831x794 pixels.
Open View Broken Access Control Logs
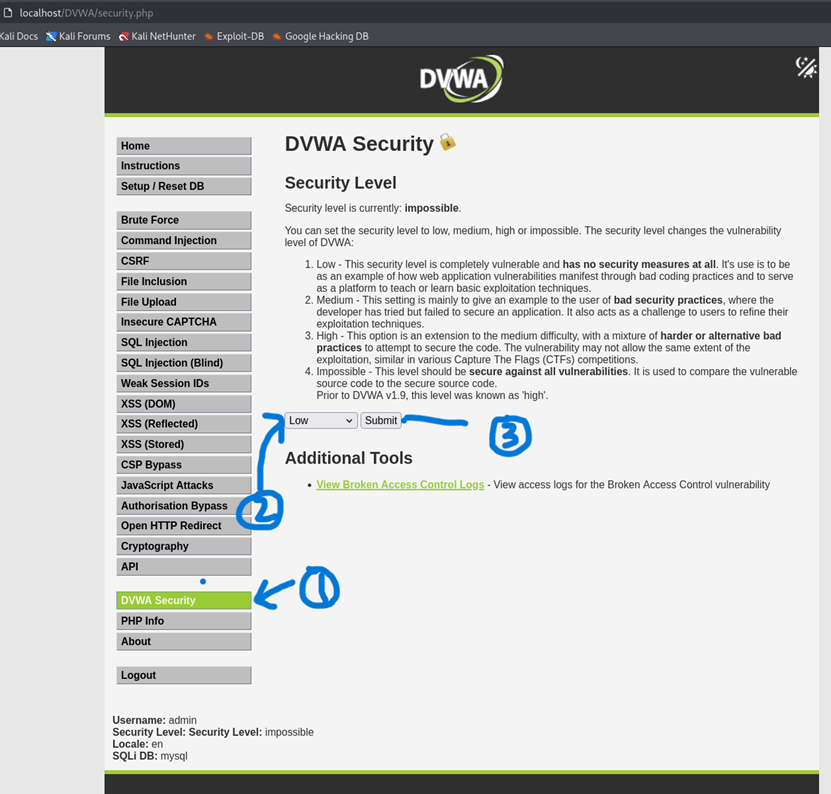pos(400,484)
